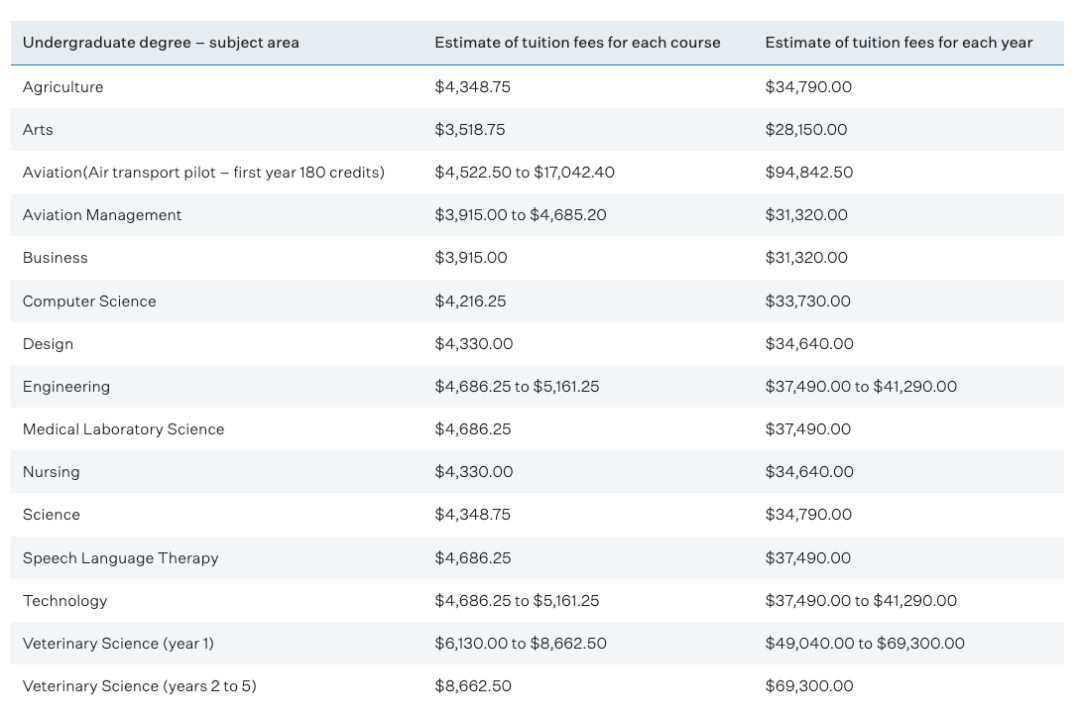Image resolution: width=1080 pixels, height=723 pixels.
Task: Click the Aviation Management row label
Action: pyautogui.click(x=102, y=215)
